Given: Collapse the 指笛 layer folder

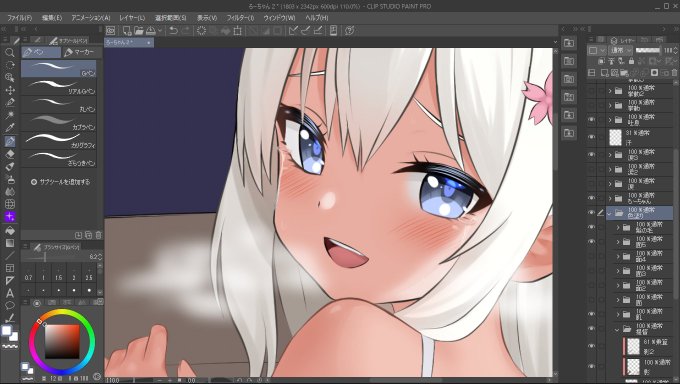Looking at the screenshot, I should pyautogui.click(x=618, y=329).
